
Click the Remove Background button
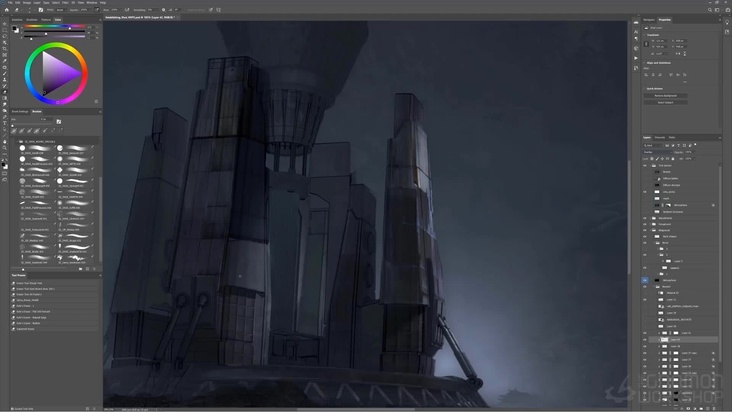coord(666,96)
